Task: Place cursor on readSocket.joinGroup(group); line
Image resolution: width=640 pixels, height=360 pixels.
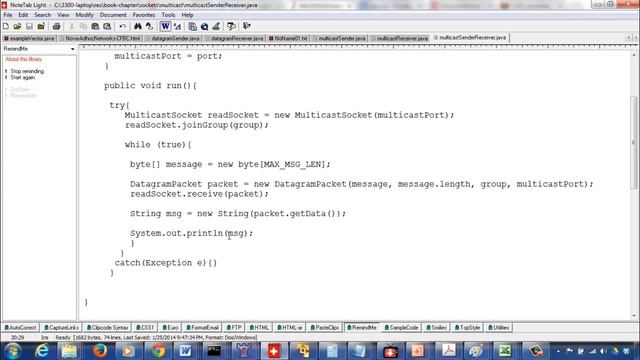Action: [197, 125]
